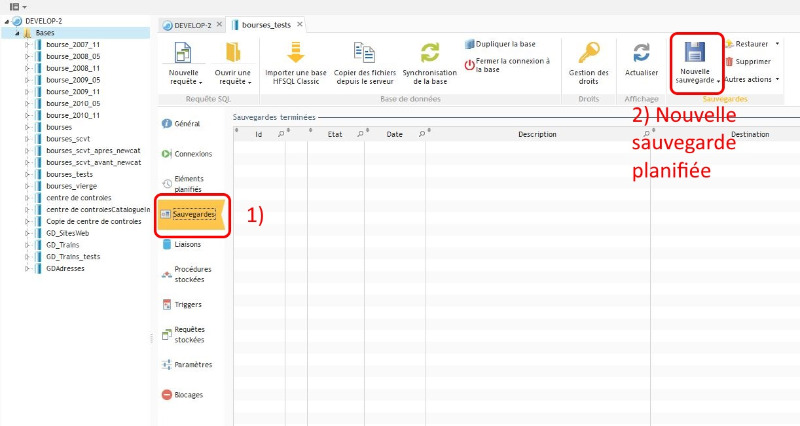The image size is (800, 426).
Task: Click the Nouvelle sauvegarde floppy icon
Action: 694,52
